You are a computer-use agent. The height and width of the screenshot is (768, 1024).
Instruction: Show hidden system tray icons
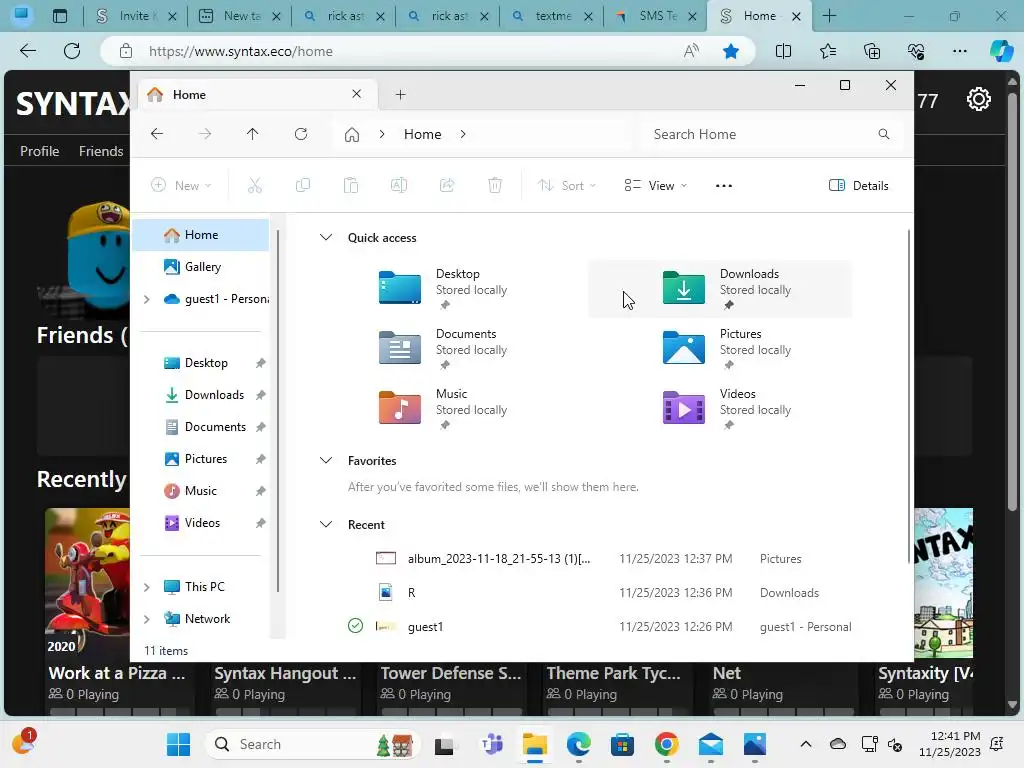(x=806, y=744)
